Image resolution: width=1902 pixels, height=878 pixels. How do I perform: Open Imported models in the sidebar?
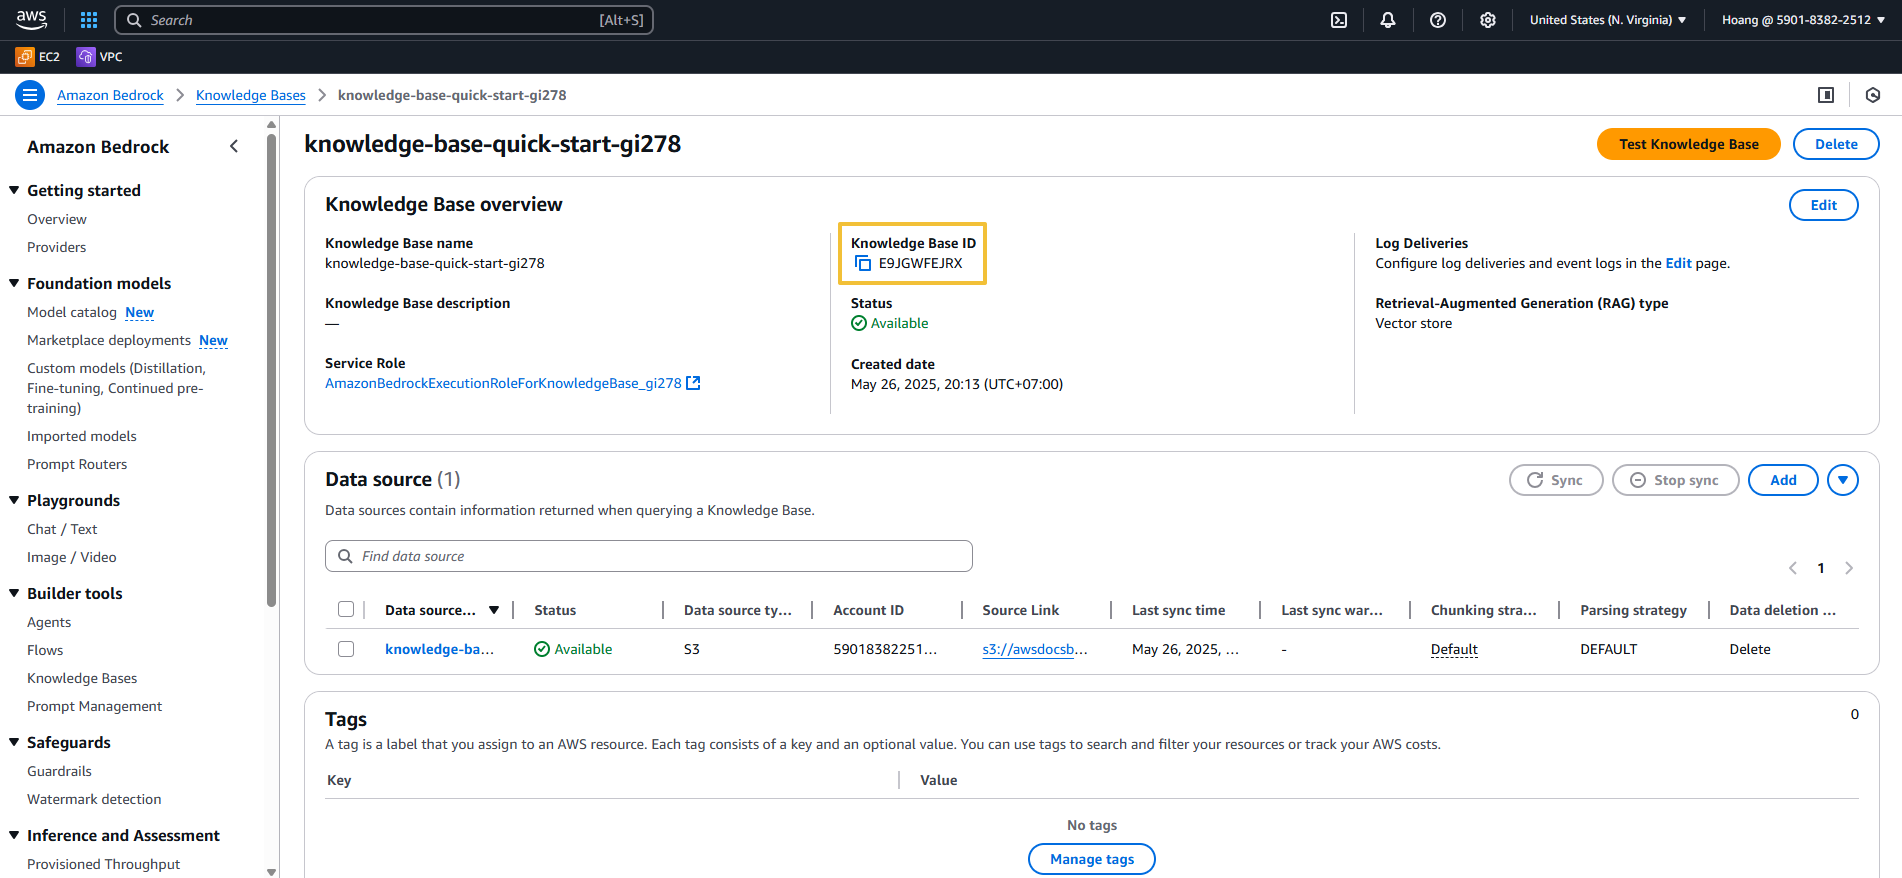[82, 436]
